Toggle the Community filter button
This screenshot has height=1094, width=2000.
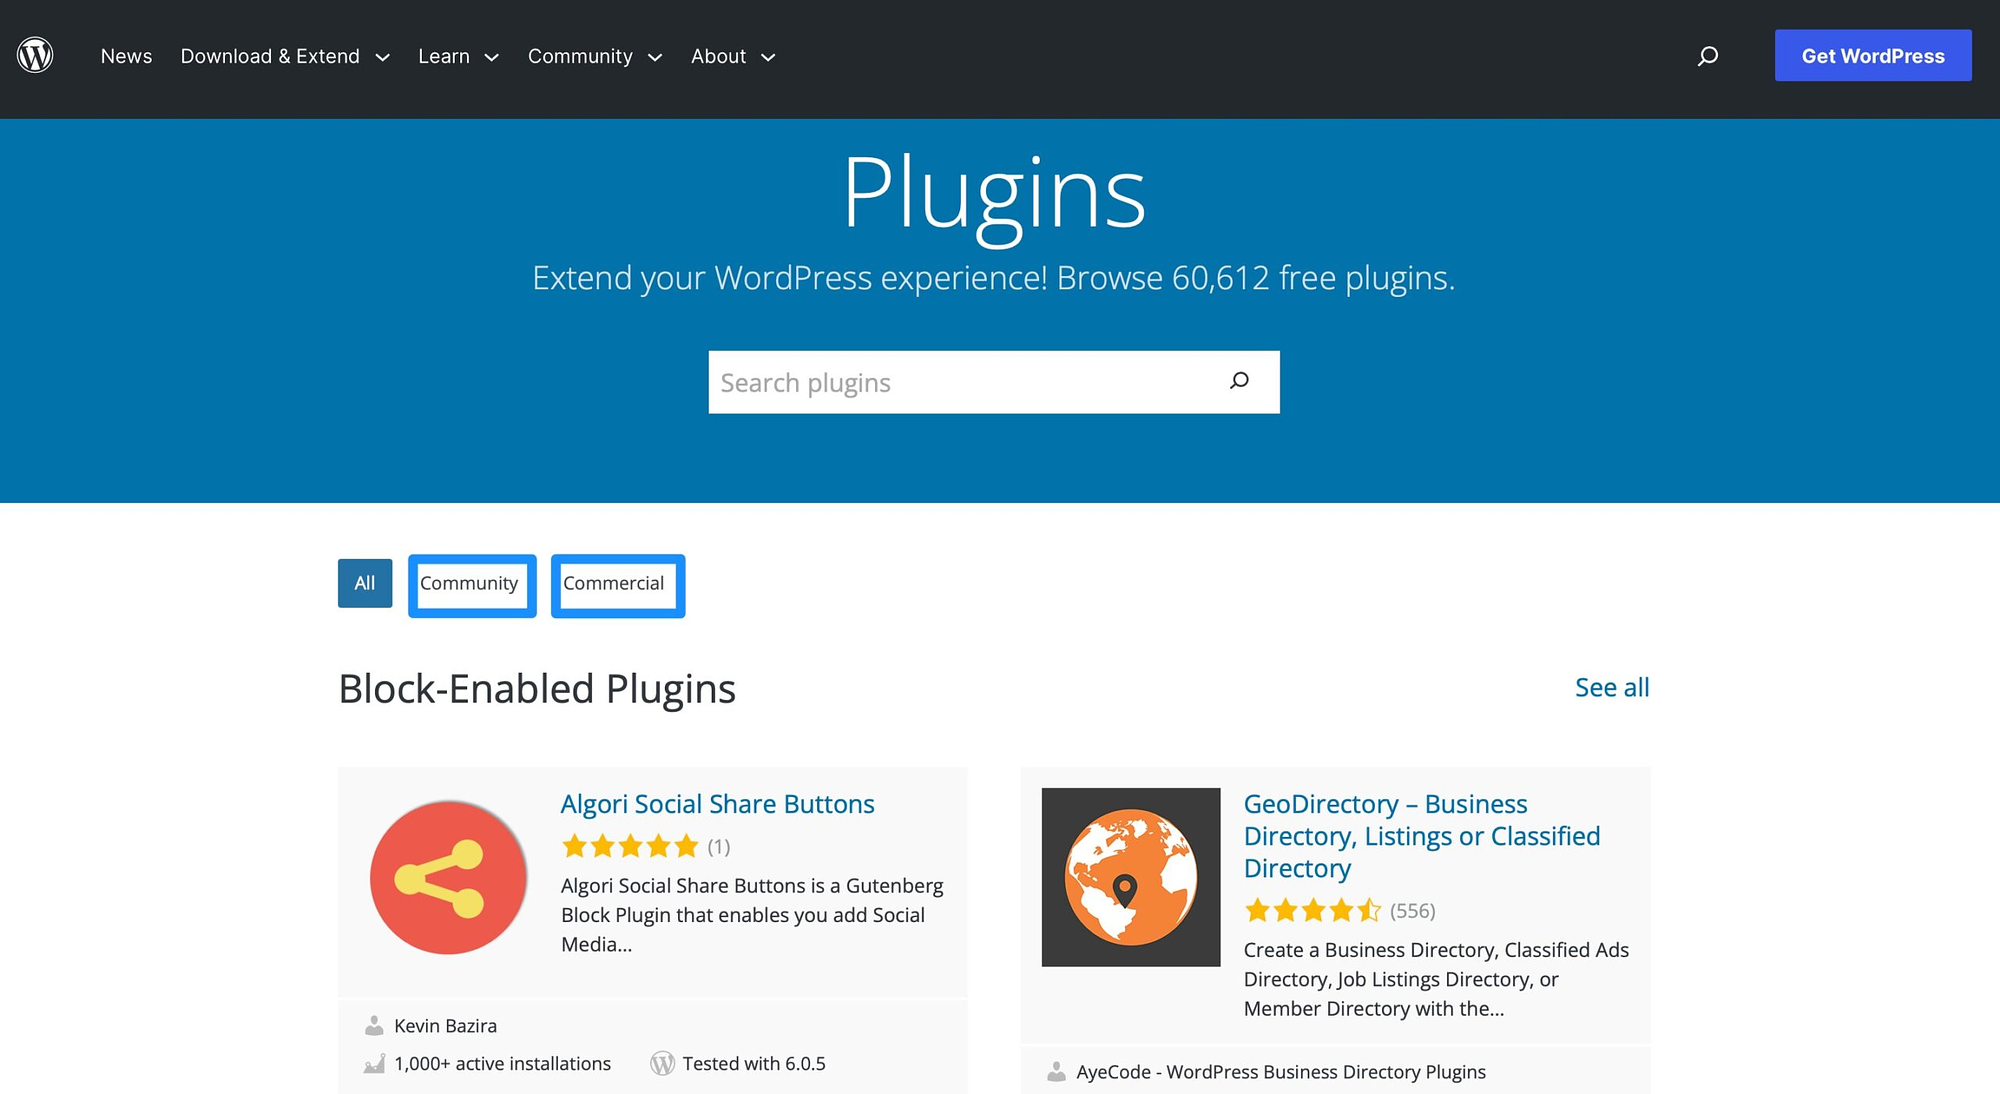(471, 582)
